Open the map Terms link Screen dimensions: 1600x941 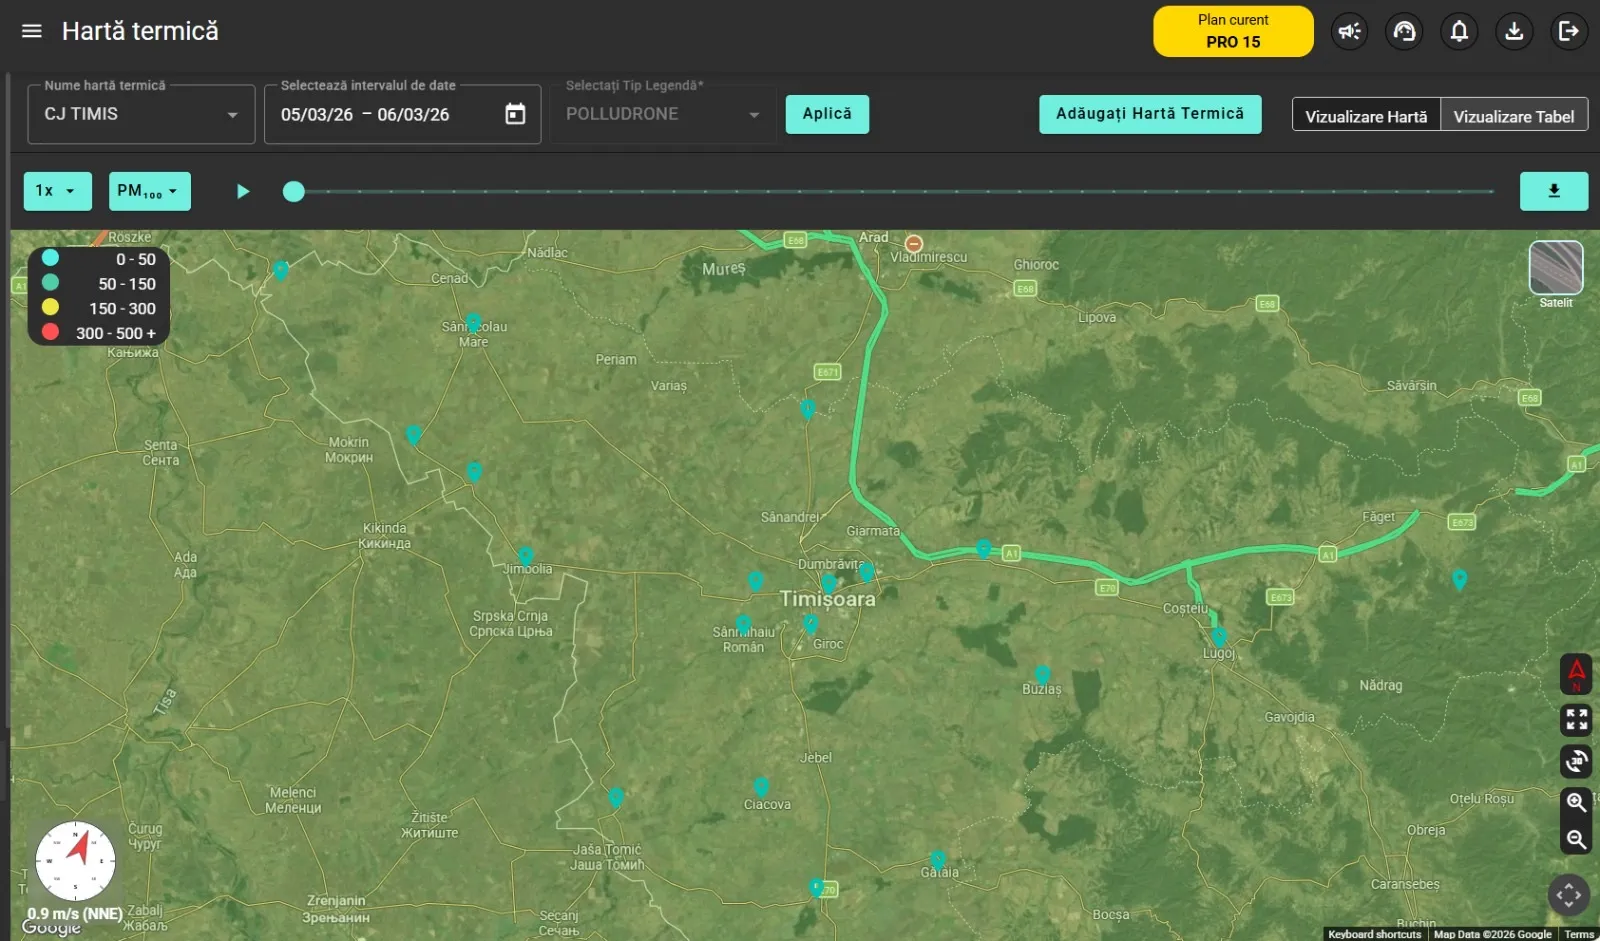1579,934
